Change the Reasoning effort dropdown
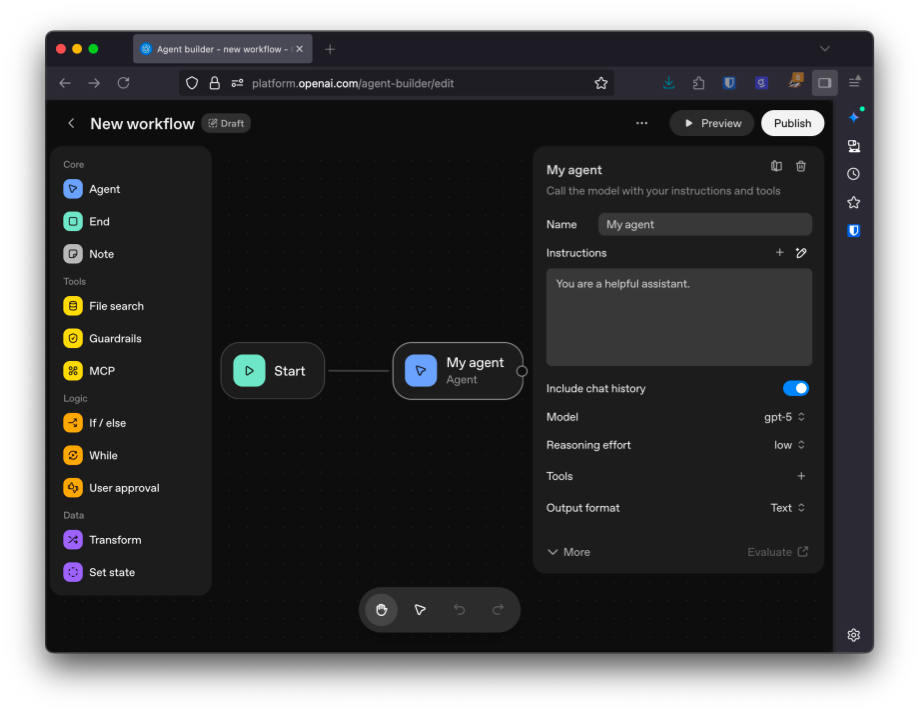The width and height of the screenshot is (920, 713). (789, 445)
